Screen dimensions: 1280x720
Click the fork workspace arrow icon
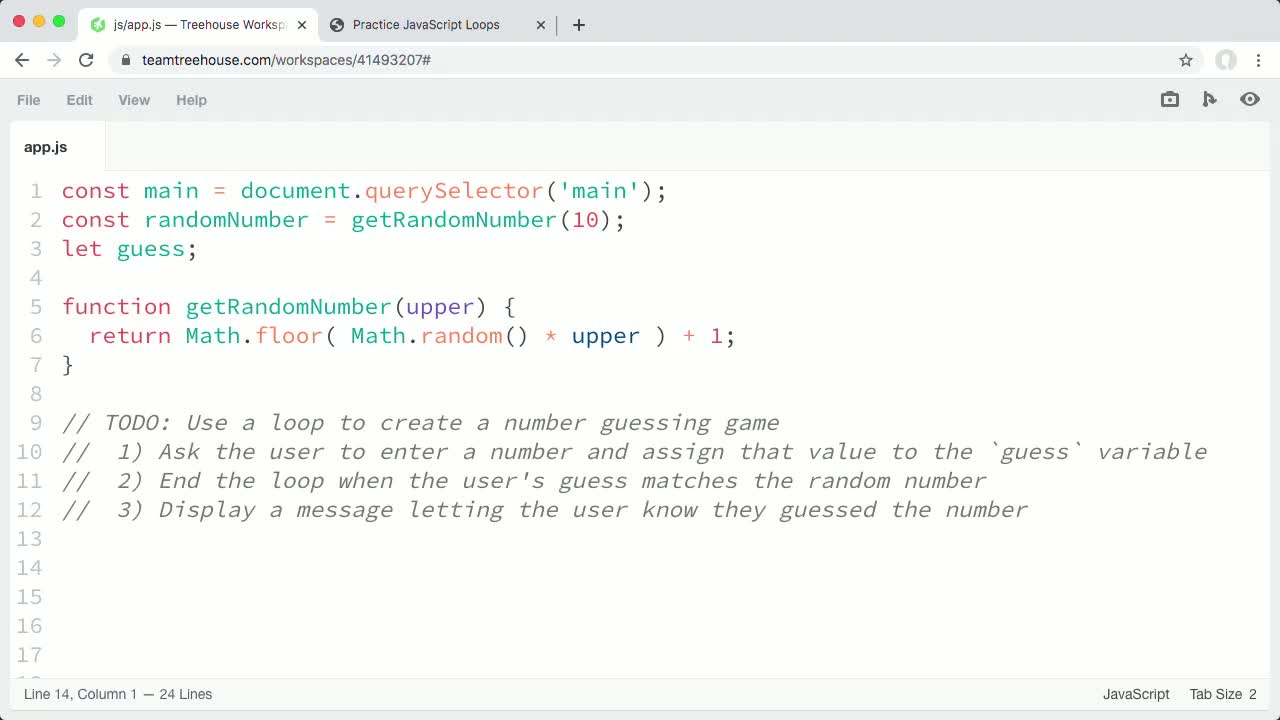(1209, 99)
